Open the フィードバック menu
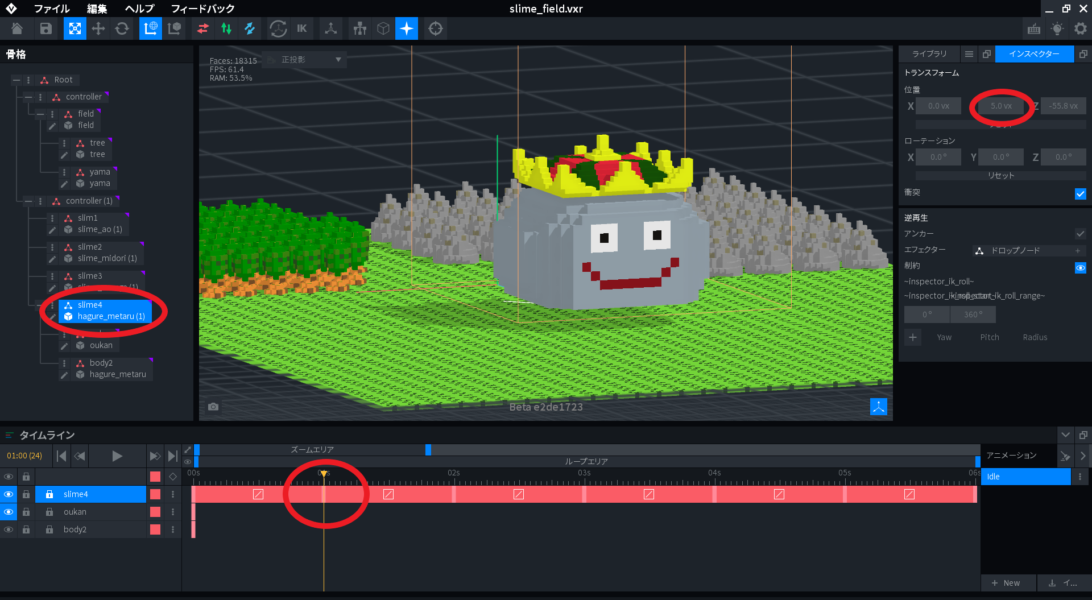This screenshot has height=600, width=1092. pyautogui.click(x=203, y=8)
